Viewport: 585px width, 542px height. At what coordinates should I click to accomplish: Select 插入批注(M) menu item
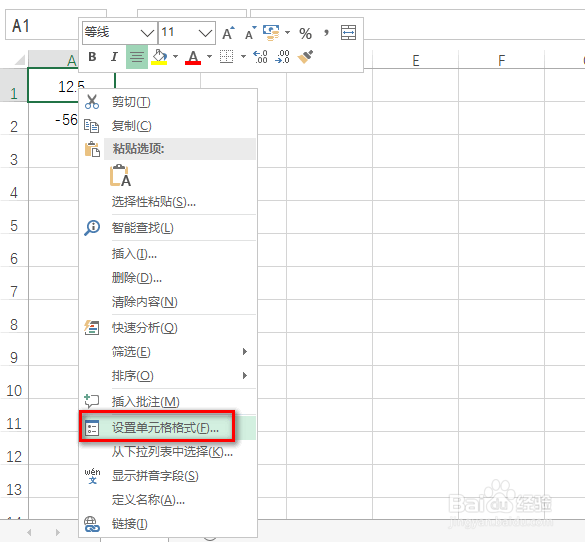point(168,402)
